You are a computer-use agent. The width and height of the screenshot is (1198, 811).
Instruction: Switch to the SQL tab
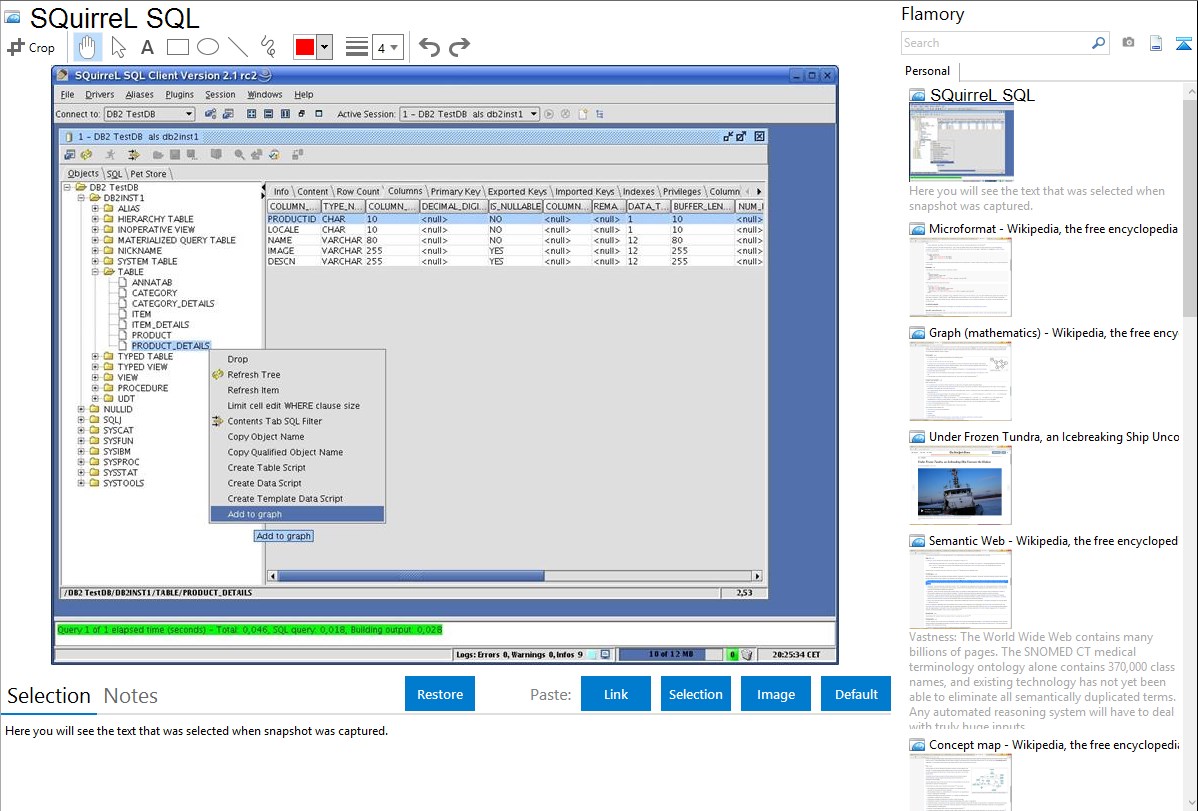click(x=114, y=174)
